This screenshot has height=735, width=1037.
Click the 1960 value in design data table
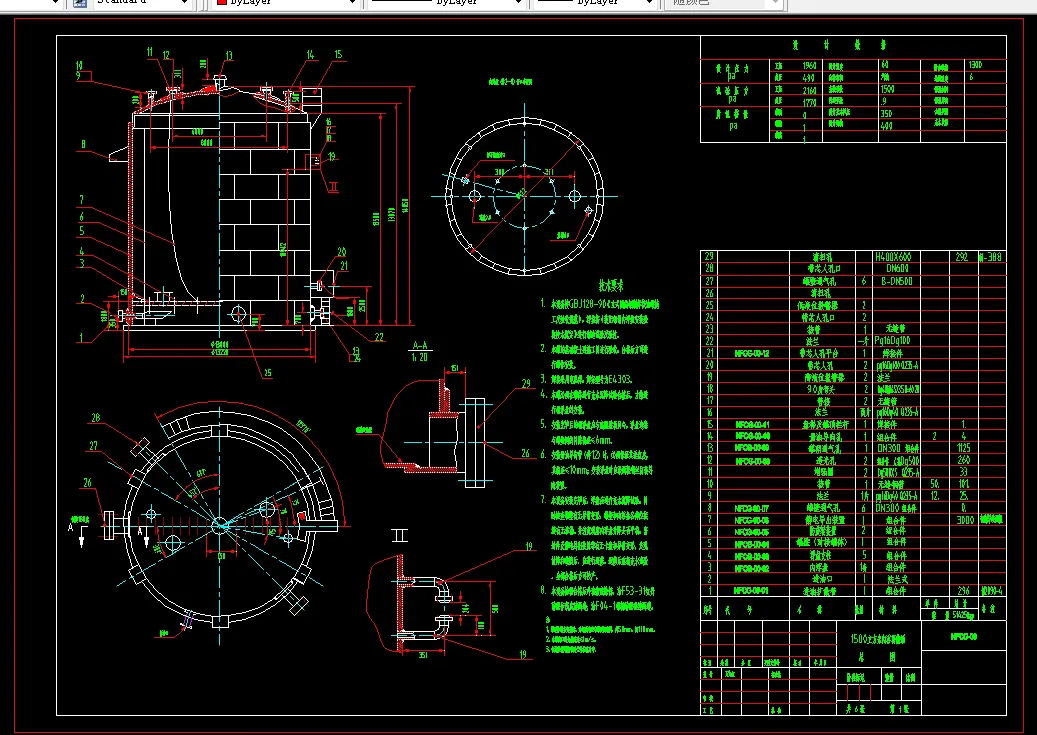tap(809, 65)
